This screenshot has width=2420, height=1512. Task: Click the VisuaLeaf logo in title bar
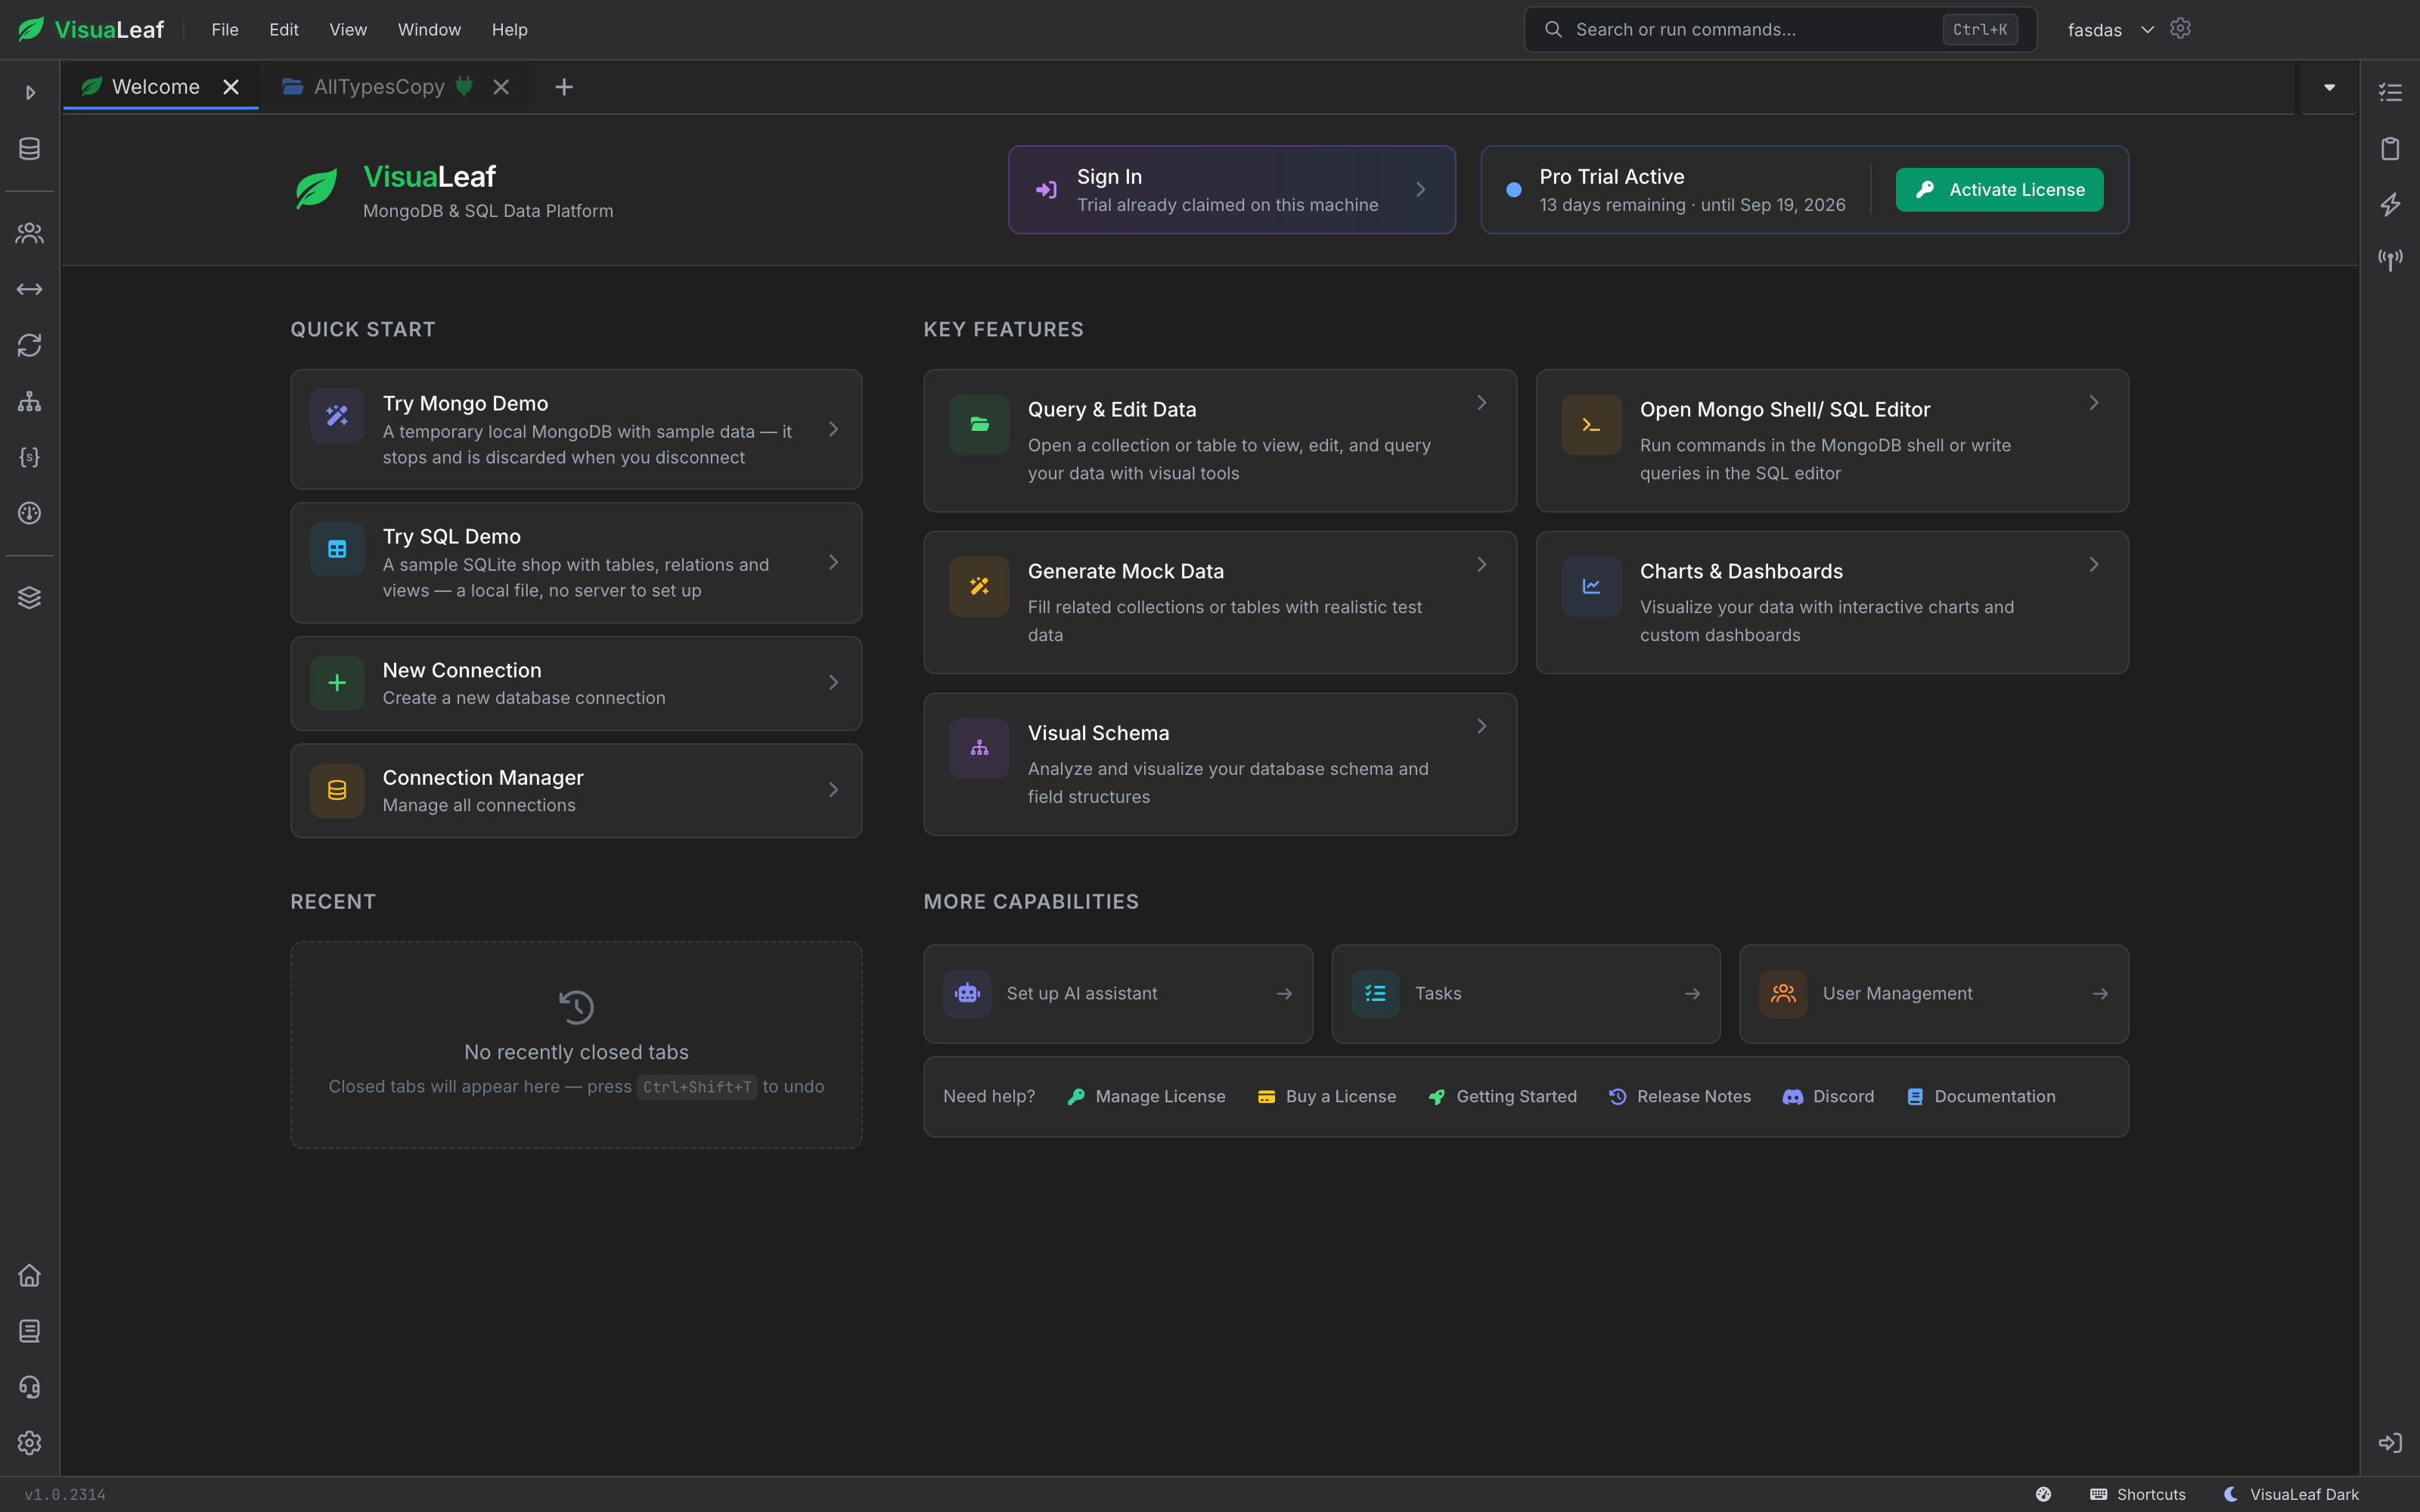[x=90, y=30]
